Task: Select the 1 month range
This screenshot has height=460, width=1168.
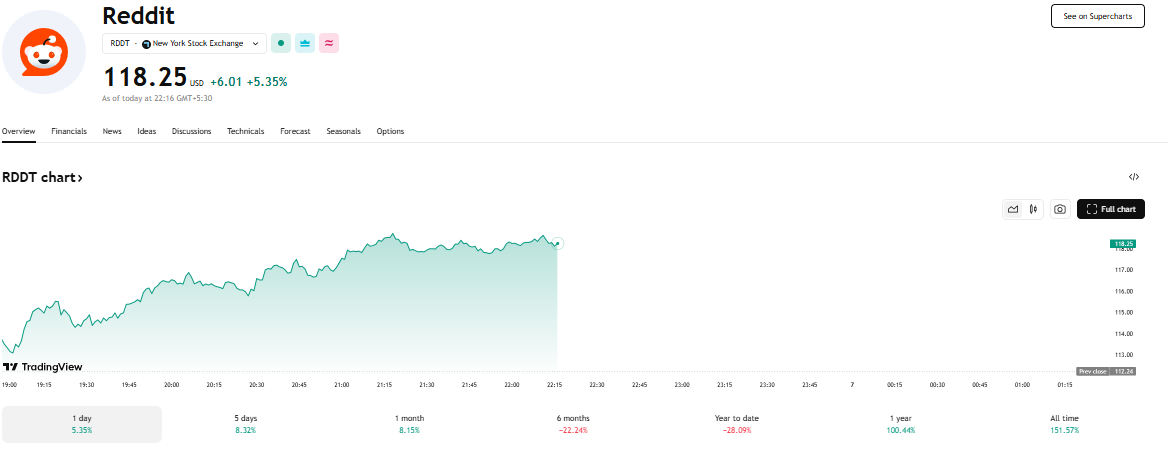Action: click(409, 424)
